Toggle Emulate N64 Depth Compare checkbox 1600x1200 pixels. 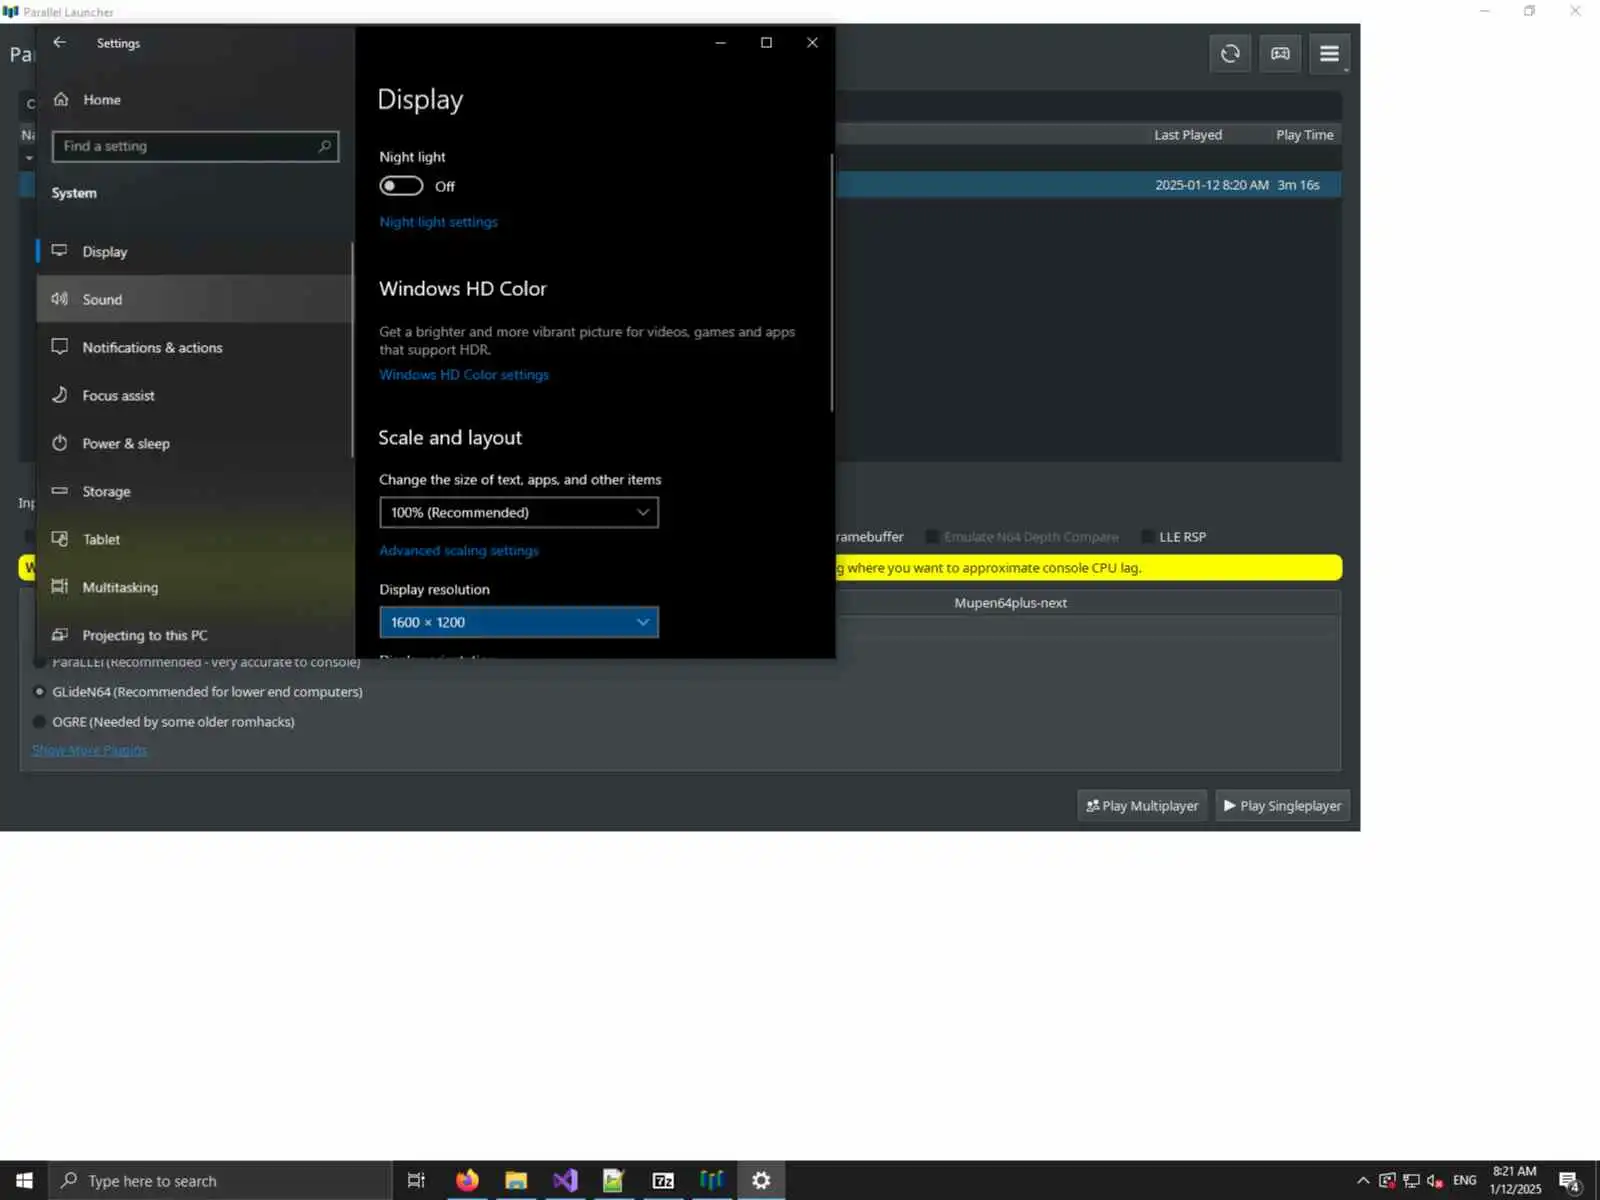point(932,537)
